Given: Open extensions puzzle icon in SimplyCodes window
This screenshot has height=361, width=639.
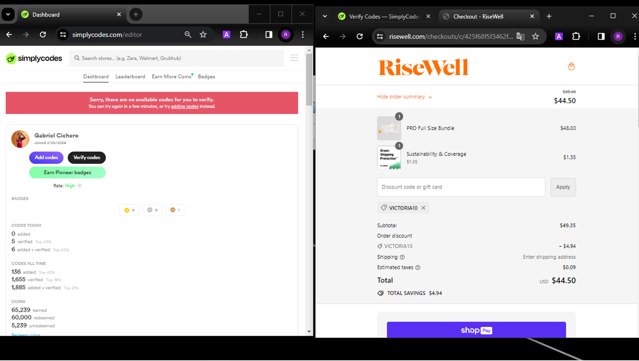Looking at the screenshot, I should 244,35.
